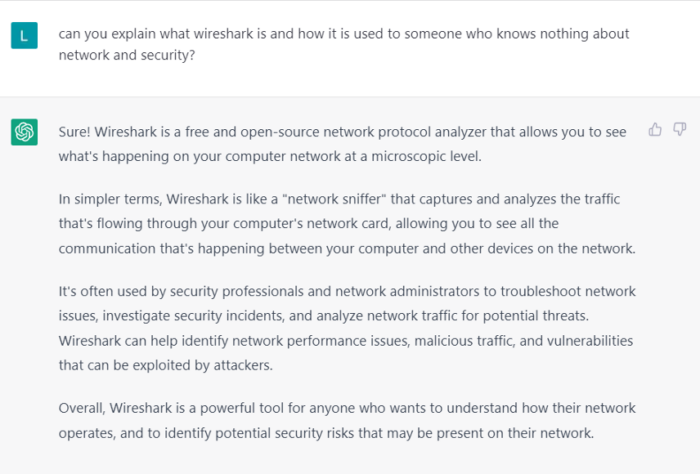Click the thumbs up icon
The image size is (700, 474).
655,129
